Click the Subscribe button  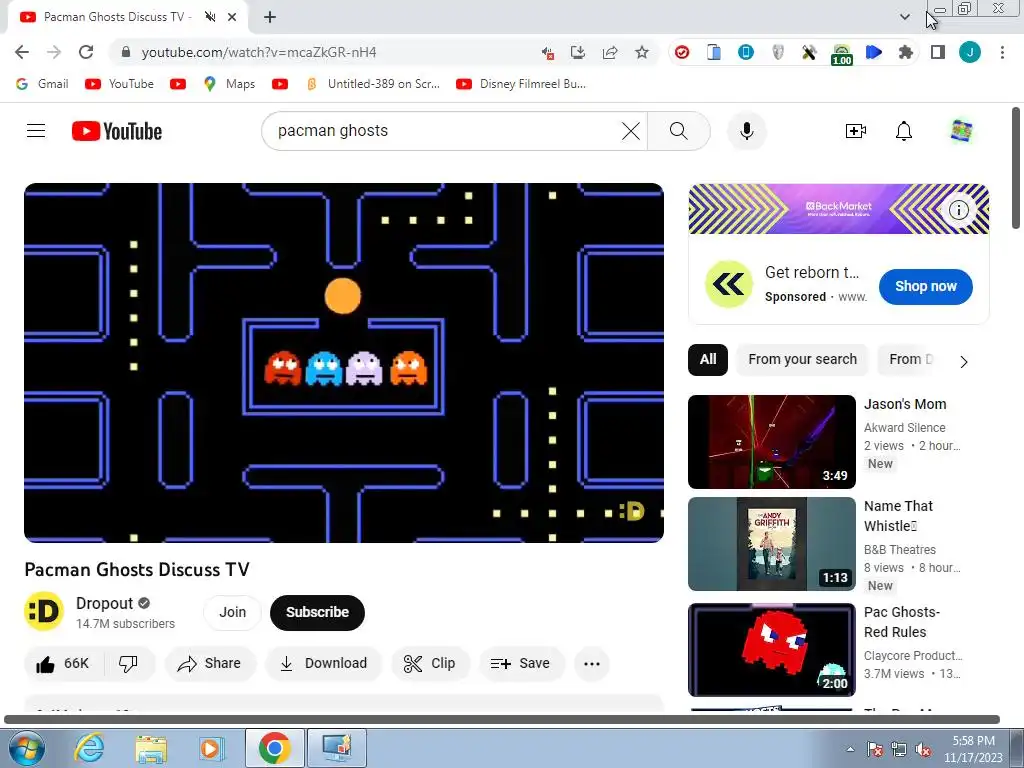[317, 613]
